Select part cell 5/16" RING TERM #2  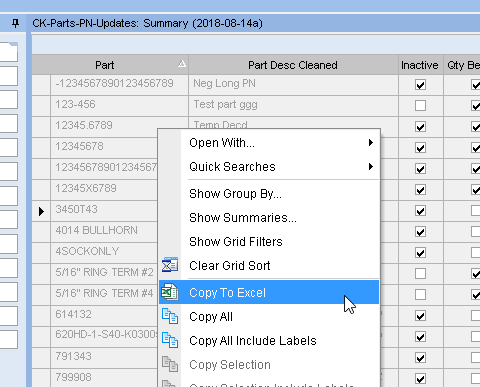(x=104, y=274)
